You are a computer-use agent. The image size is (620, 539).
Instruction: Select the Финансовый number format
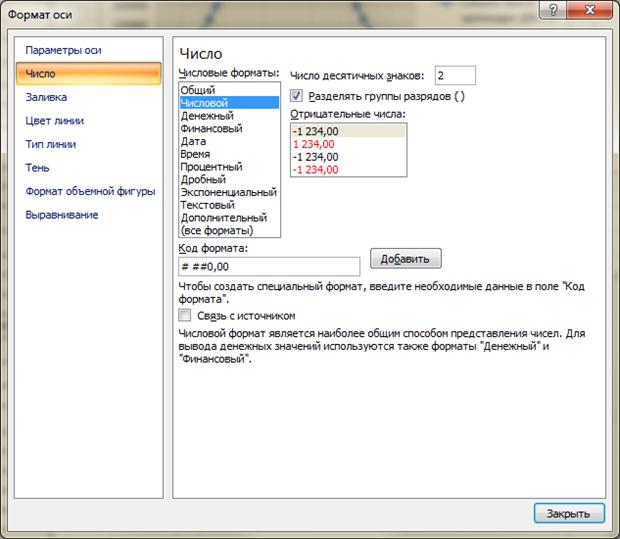[x=229, y=129]
